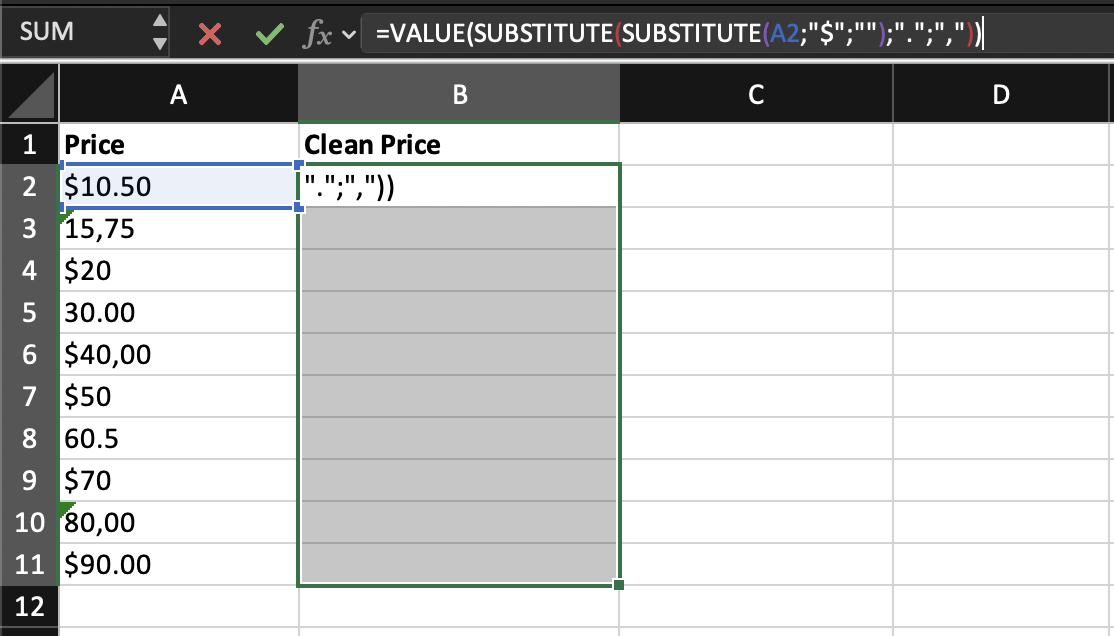Click cell A2 containing $10.50
1114x636 pixels.
pyautogui.click(x=178, y=186)
